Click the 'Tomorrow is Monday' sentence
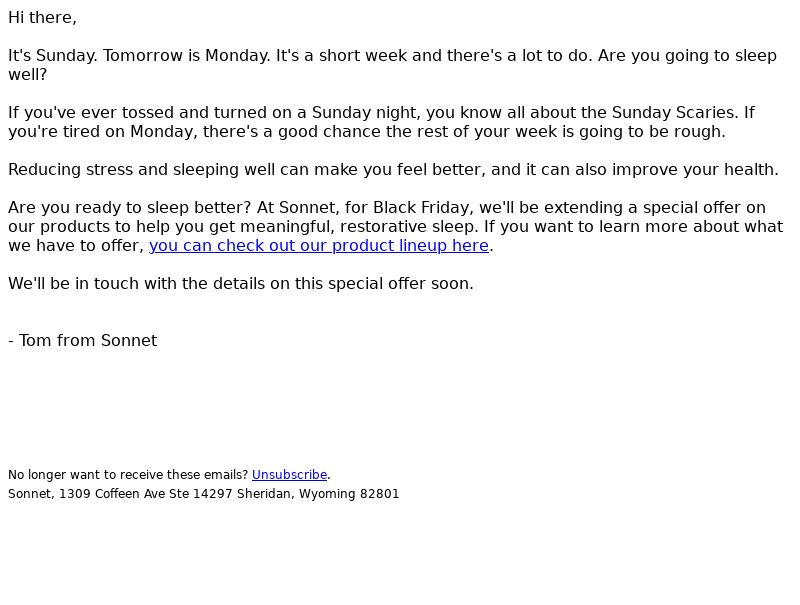This screenshot has width=800, height=605. (x=187, y=56)
